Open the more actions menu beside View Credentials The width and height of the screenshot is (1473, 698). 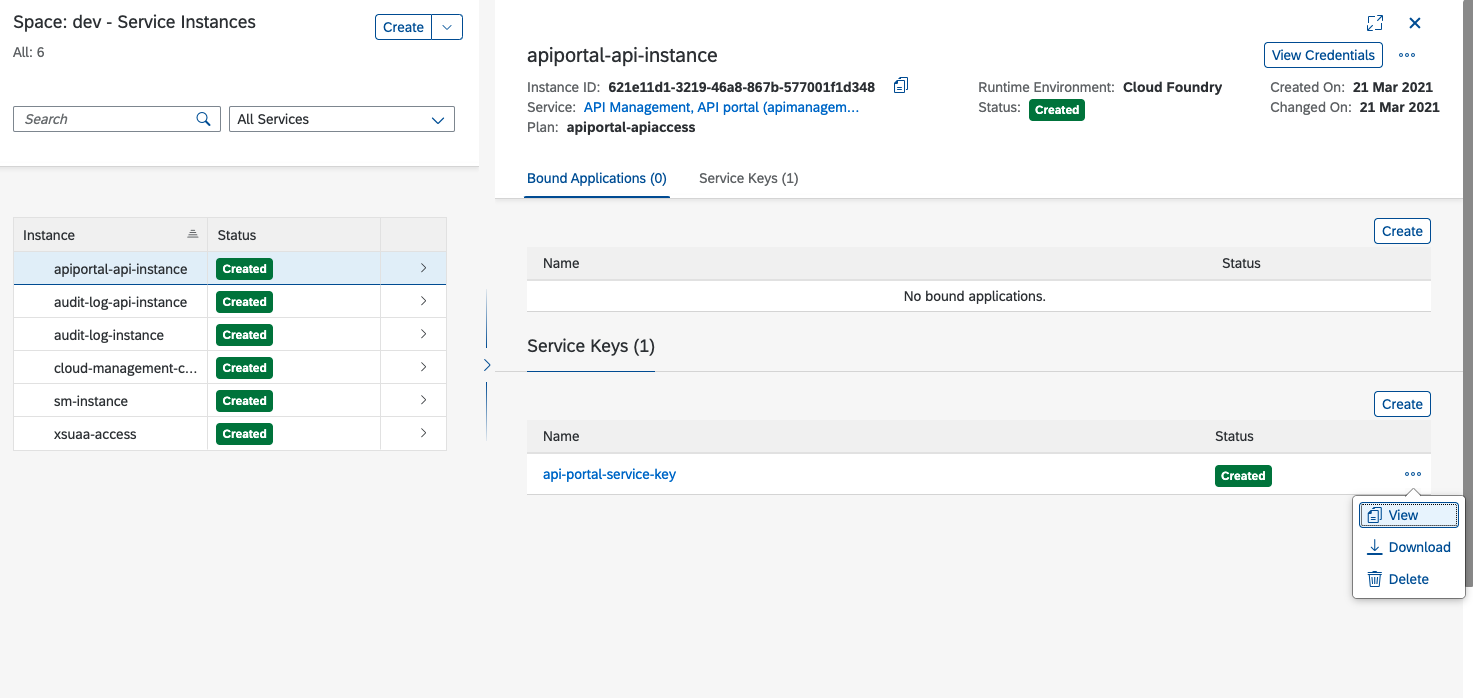tap(1407, 56)
